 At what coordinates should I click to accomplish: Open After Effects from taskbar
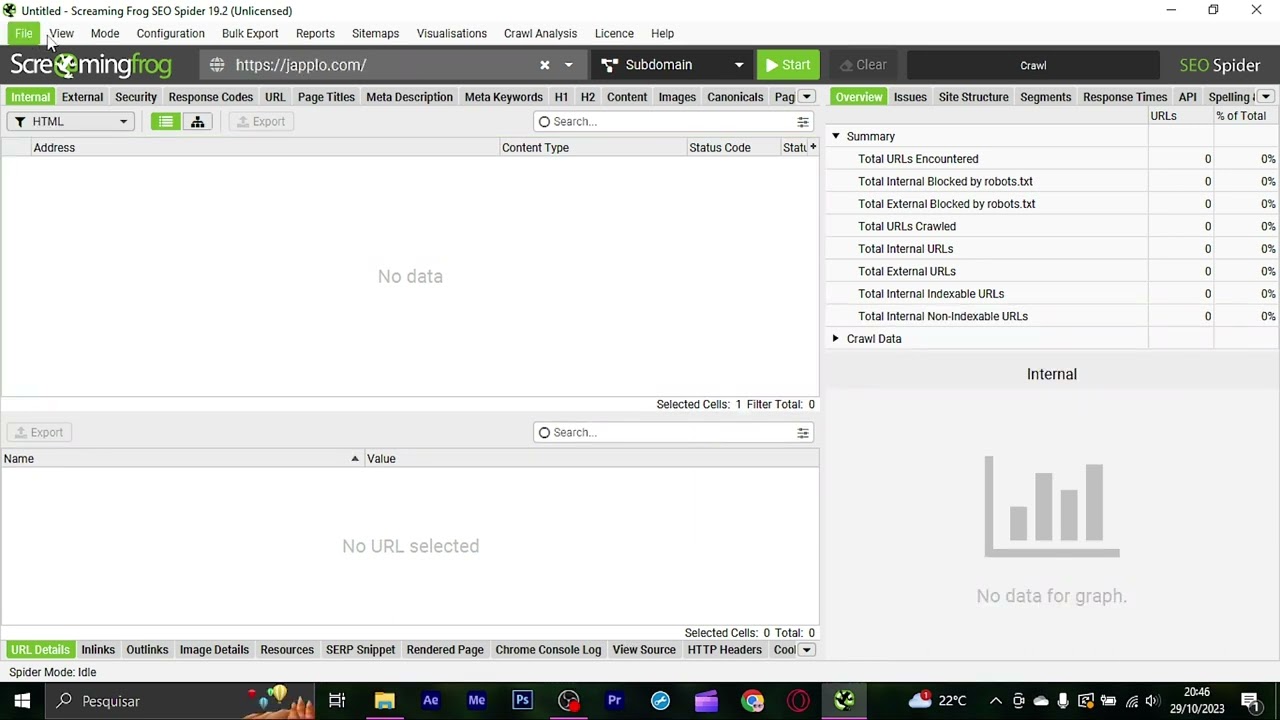pyautogui.click(x=431, y=701)
